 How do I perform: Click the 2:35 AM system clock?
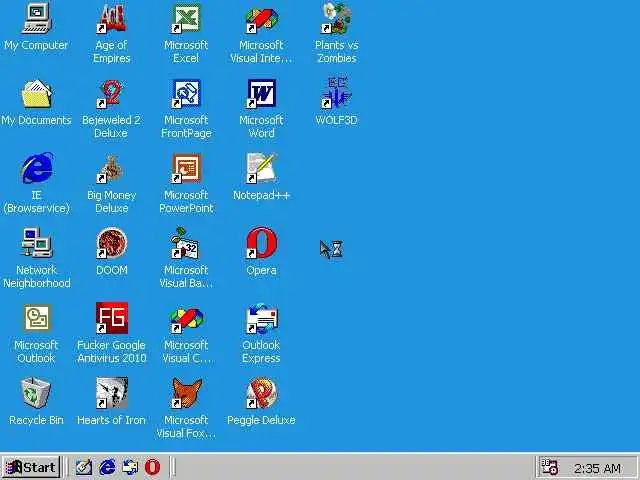pos(598,468)
